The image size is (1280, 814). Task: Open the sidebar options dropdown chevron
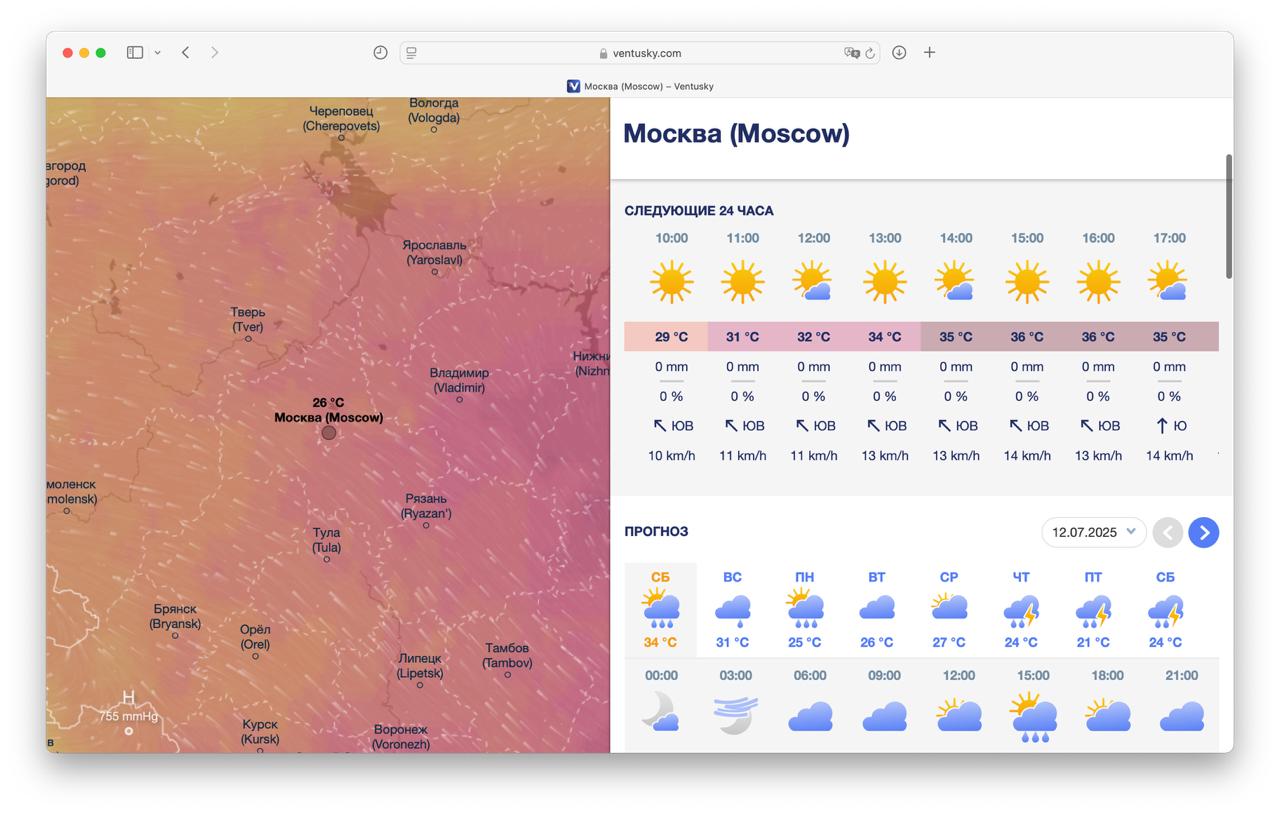pos(157,53)
